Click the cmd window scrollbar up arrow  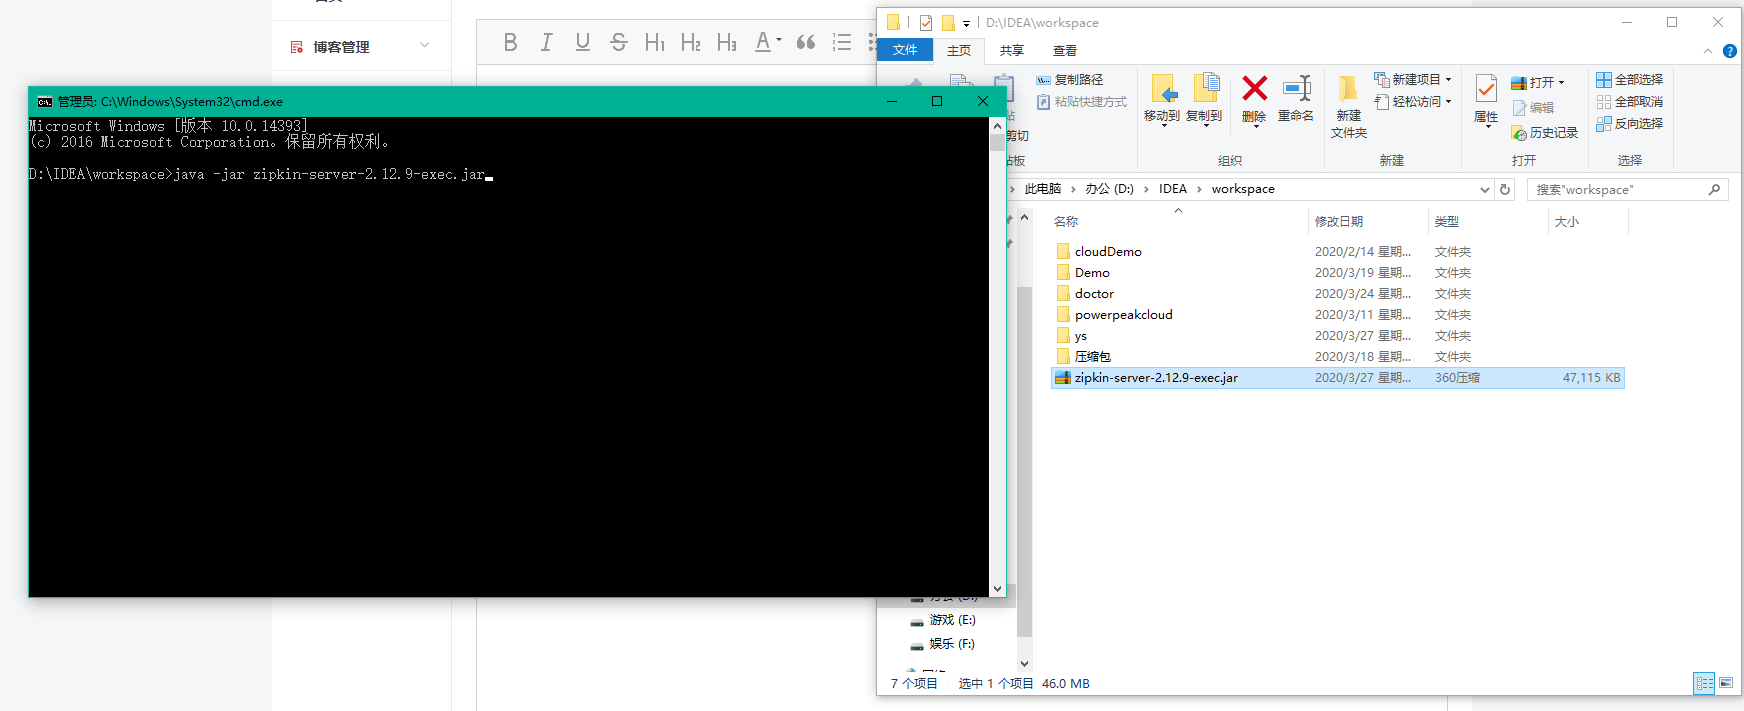click(x=997, y=126)
